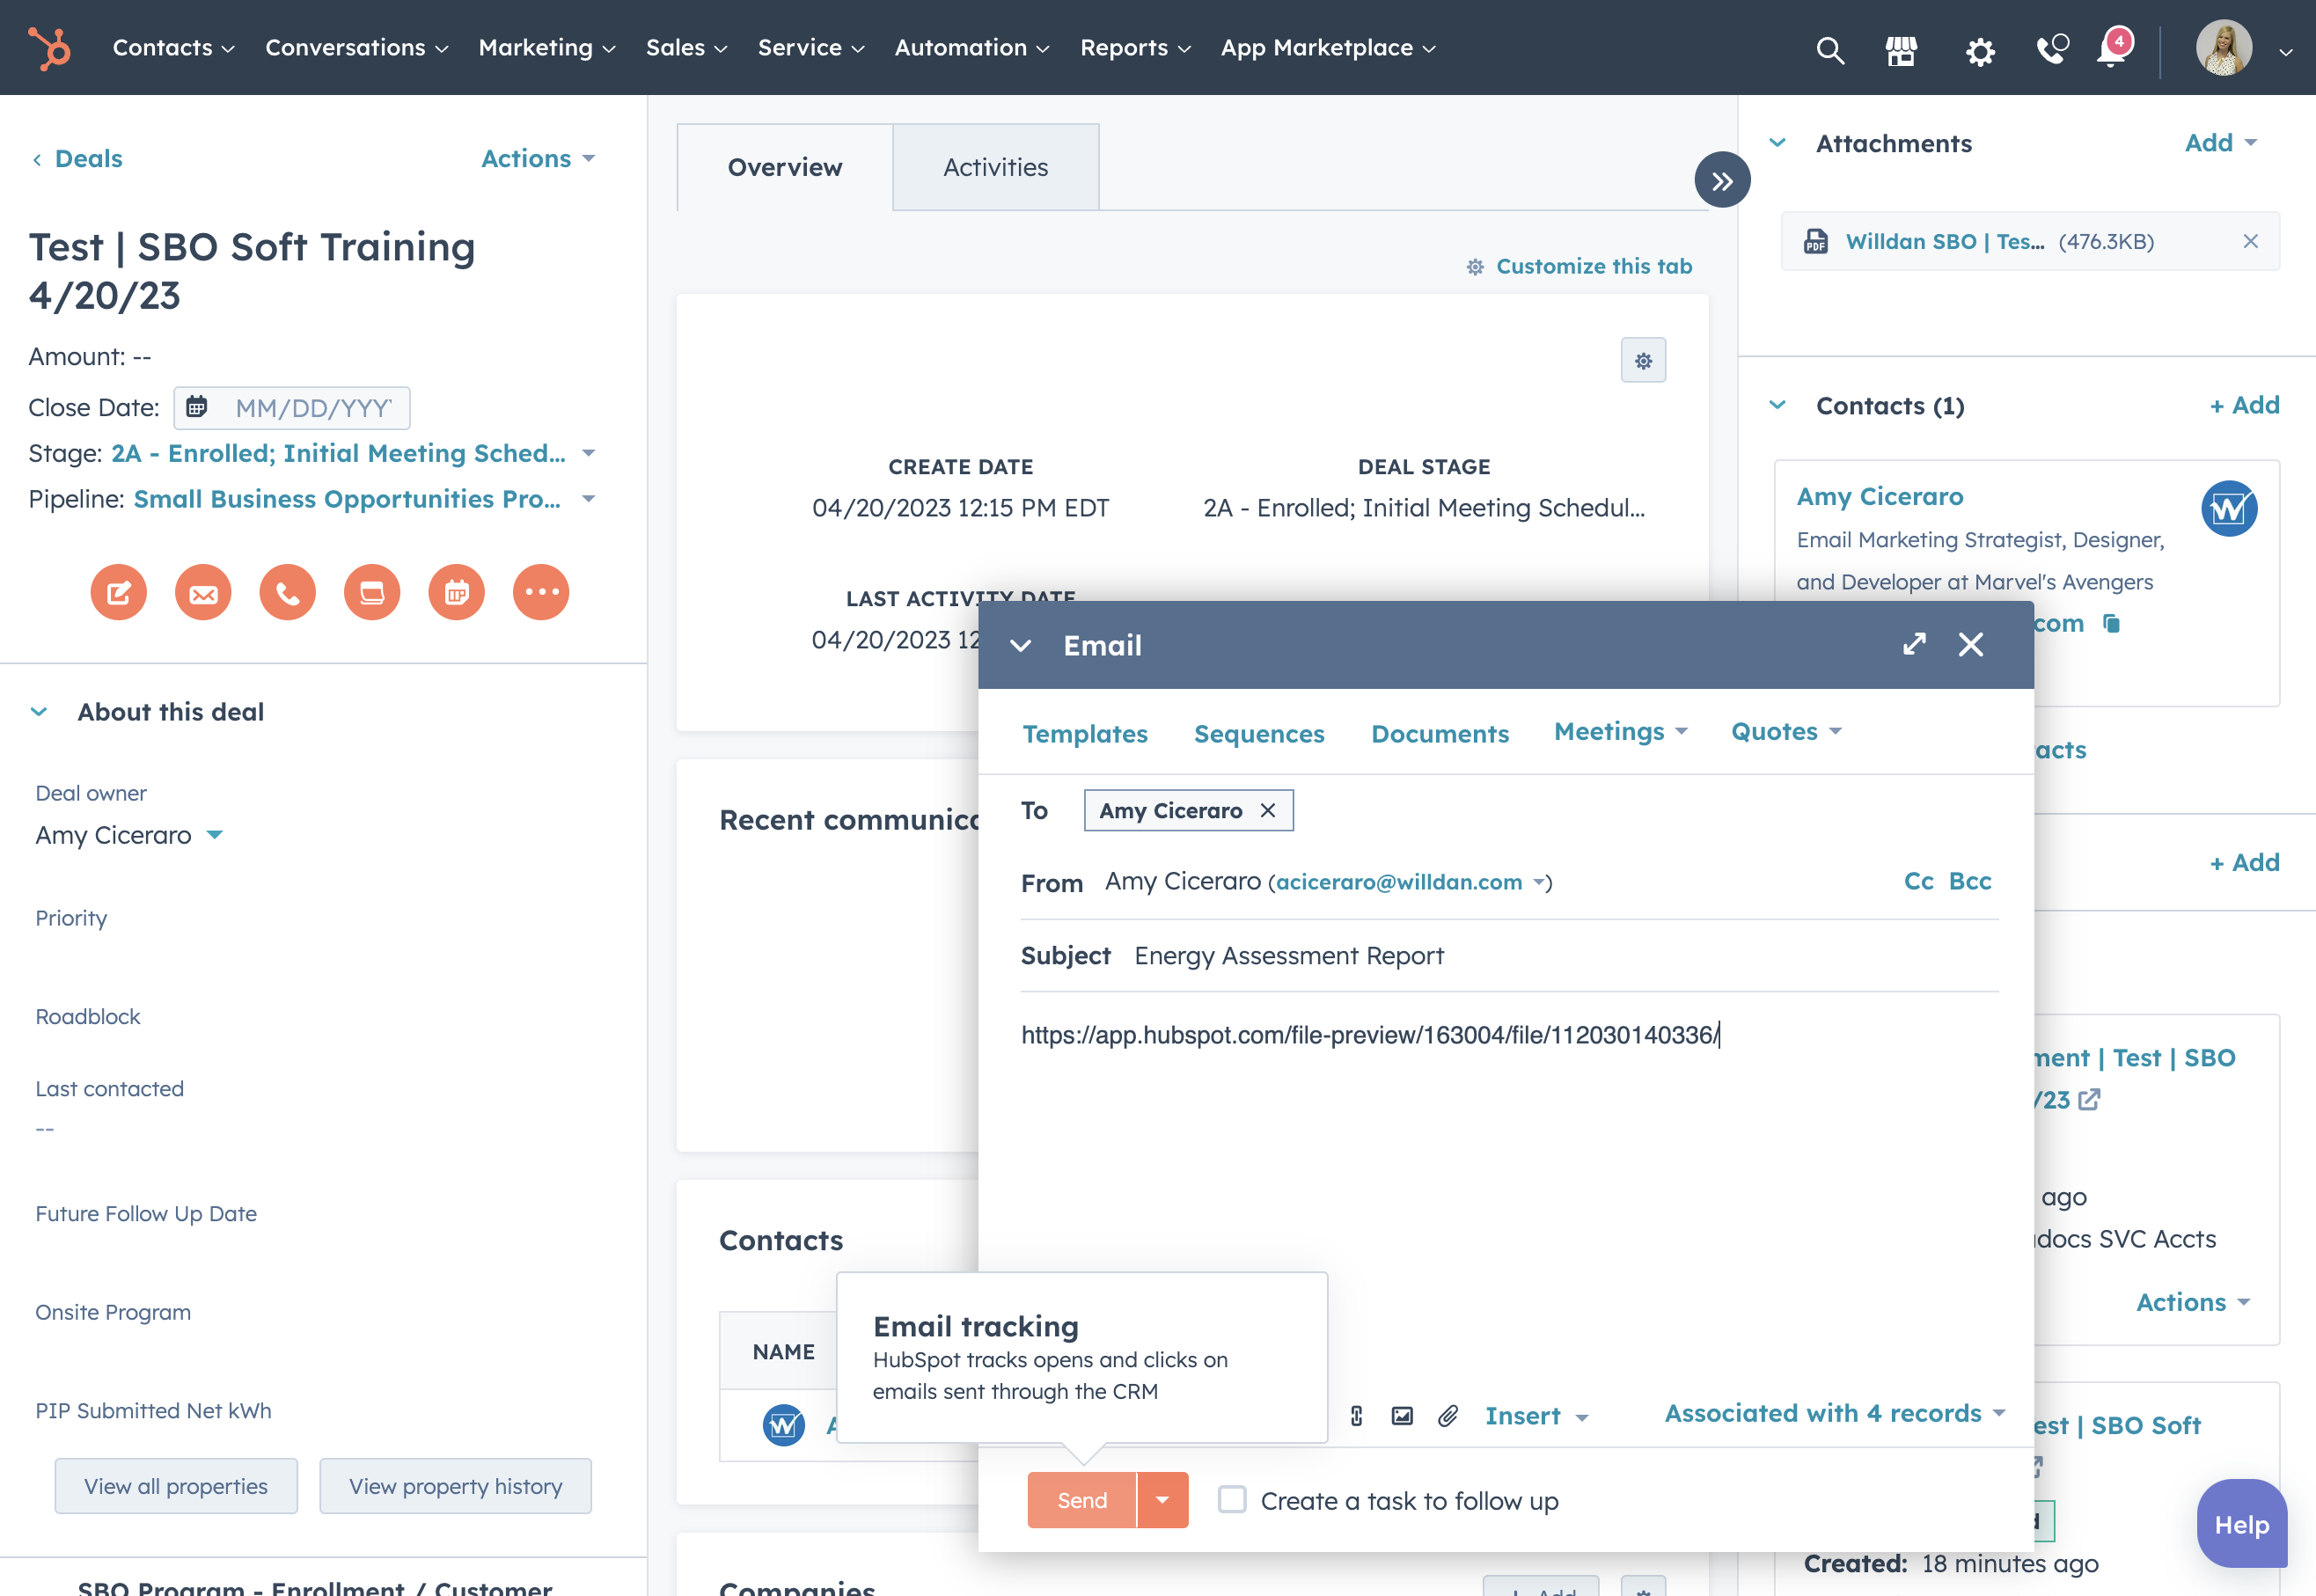Open the Quotes dropdown in email
Screen dimensions: 2316x1596
1786,732
